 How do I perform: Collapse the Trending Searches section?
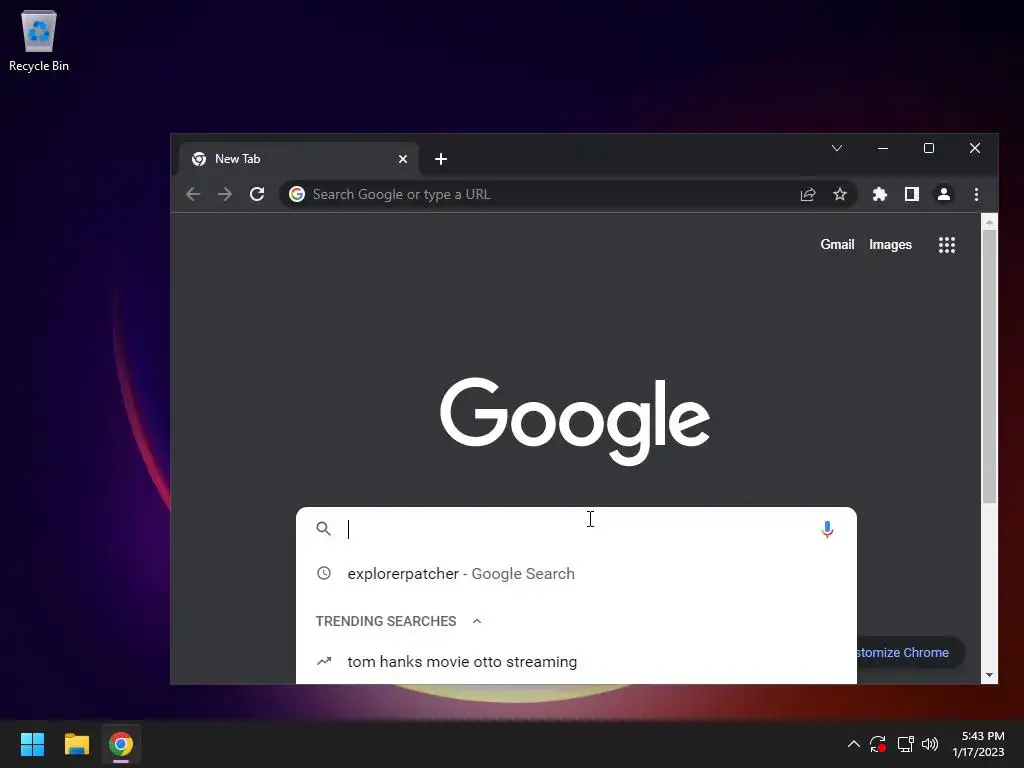tap(477, 621)
